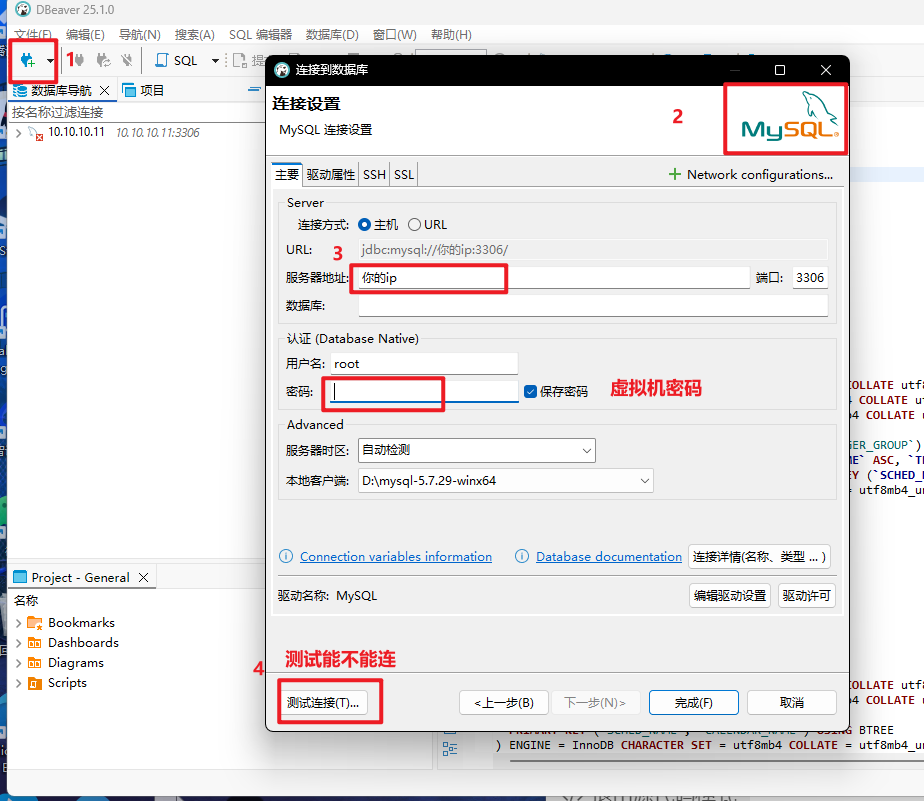Click the 完成(F) finish button
This screenshot has width=924, height=801.
point(692,703)
